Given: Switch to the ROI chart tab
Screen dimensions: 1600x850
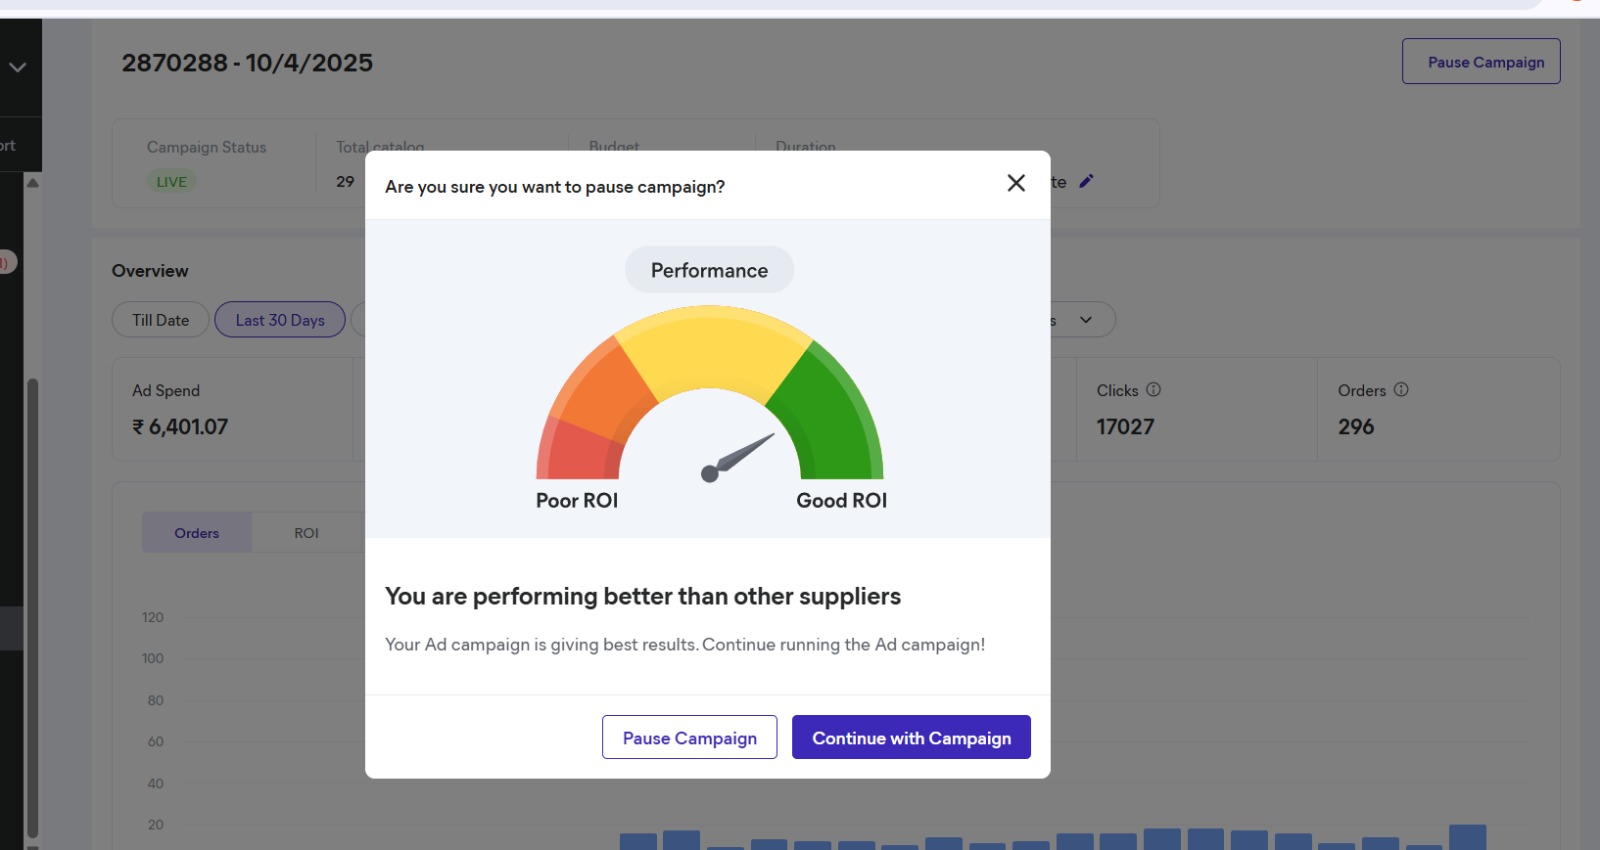Looking at the screenshot, I should click(306, 533).
